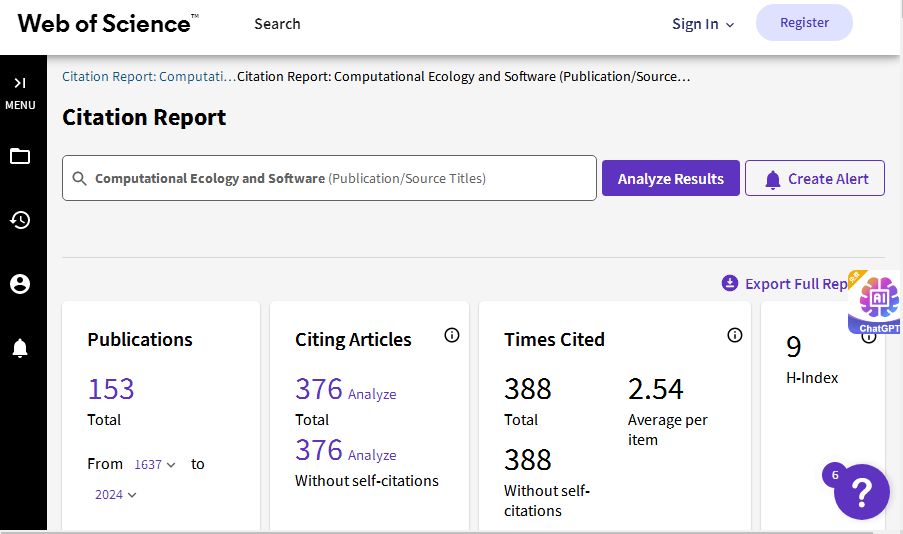Viewport: 903px width, 534px height.
Task: Click the Web of Science logo
Action: (x=108, y=24)
